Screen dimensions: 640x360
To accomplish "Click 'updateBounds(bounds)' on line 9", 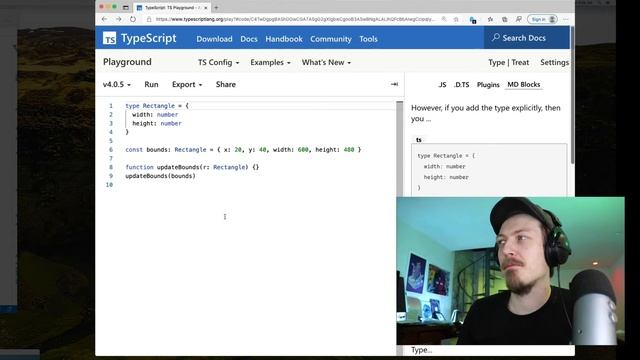I will point(160,176).
